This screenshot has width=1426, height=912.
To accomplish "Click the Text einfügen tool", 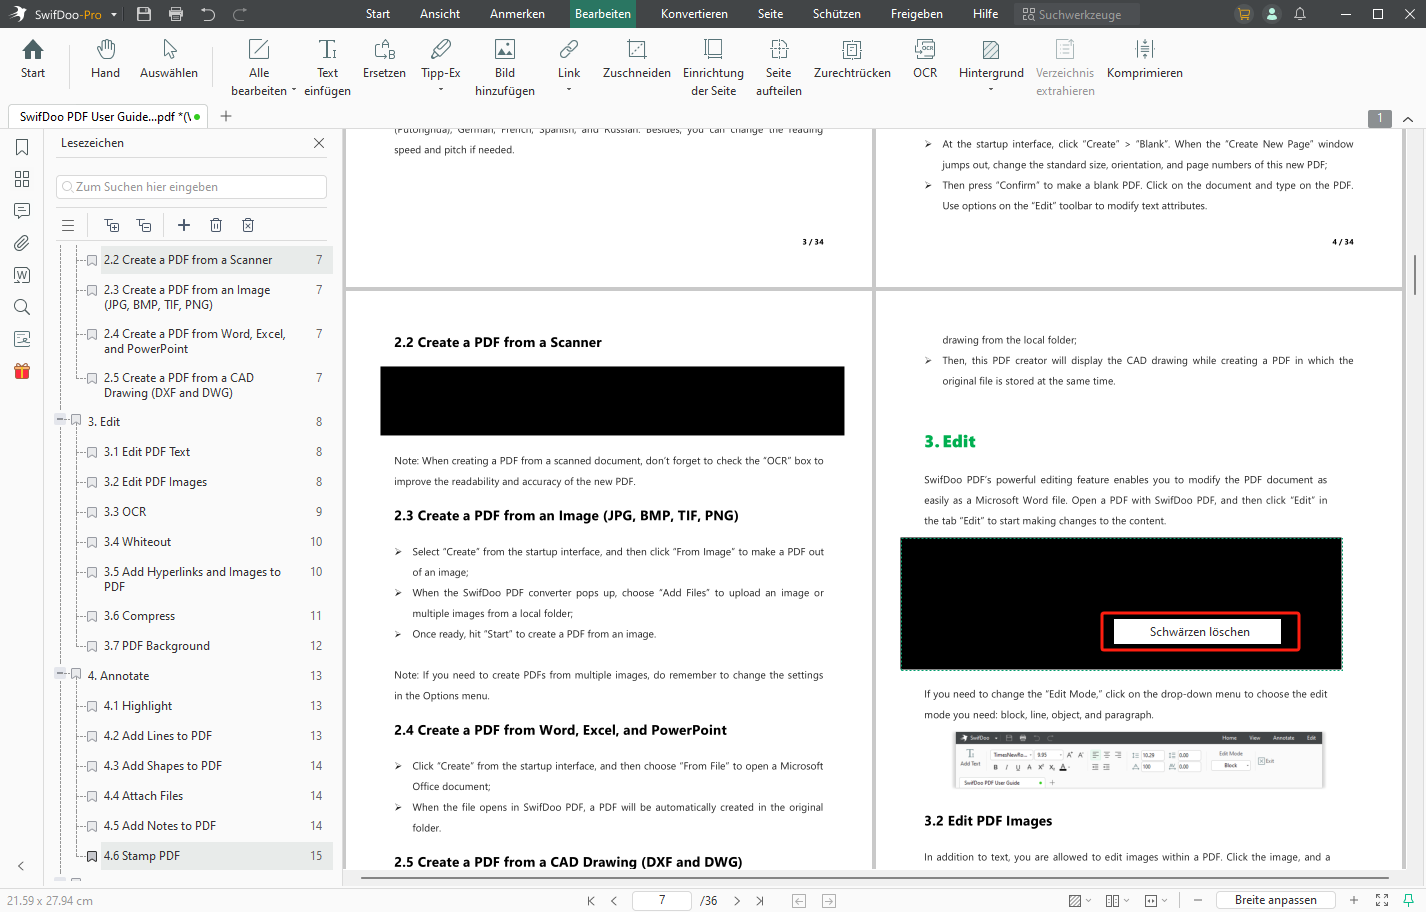I will tap(327, 68).
